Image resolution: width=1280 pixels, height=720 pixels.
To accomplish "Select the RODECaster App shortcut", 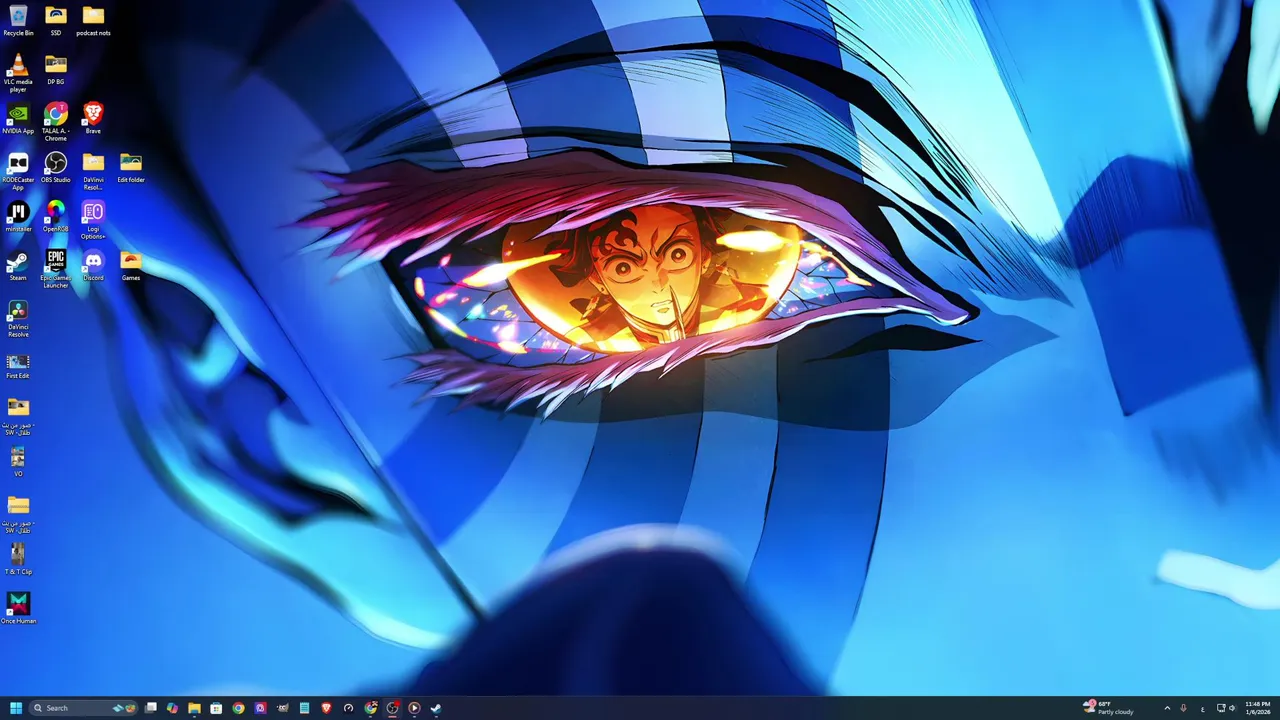I will tap(18, 171).
